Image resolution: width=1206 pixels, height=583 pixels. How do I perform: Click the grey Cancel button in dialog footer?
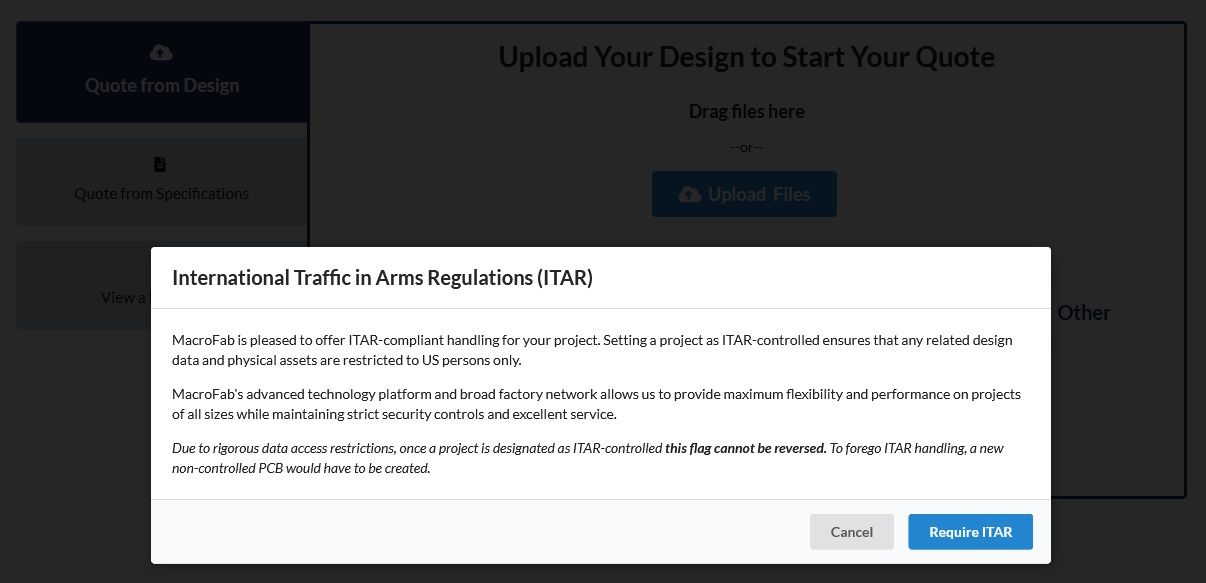[x=851, y=531]
